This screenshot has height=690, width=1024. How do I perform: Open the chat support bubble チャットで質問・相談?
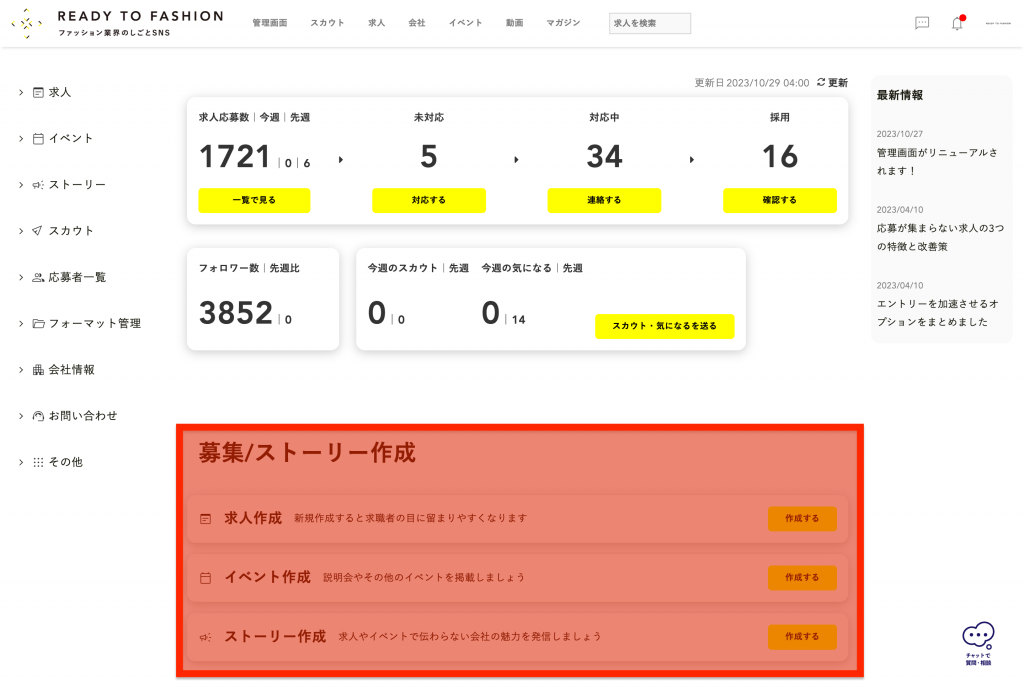click(978, 642)
